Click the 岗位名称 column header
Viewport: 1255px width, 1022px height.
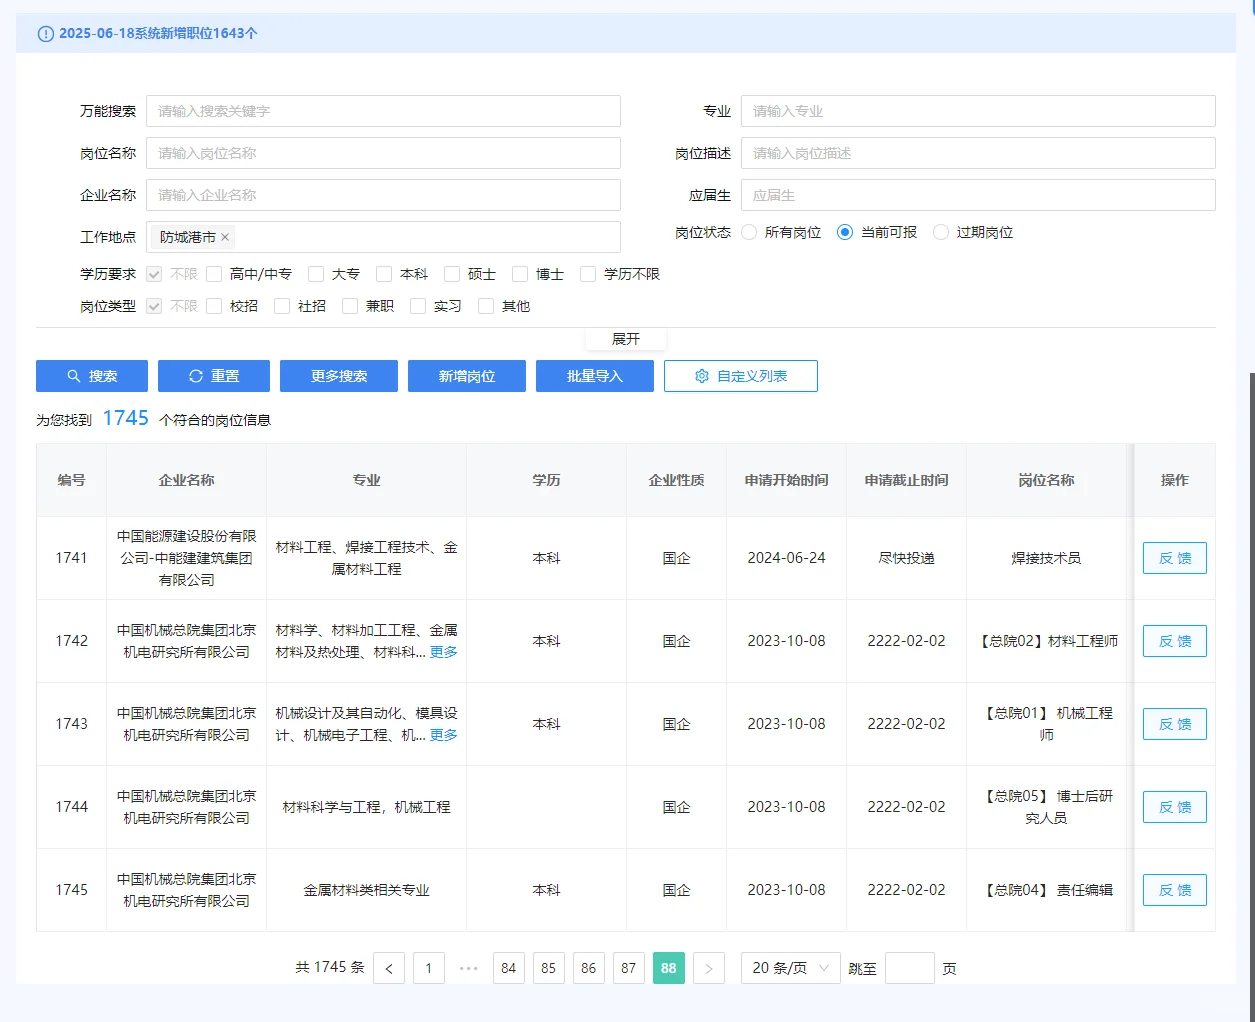point(1047,480)
